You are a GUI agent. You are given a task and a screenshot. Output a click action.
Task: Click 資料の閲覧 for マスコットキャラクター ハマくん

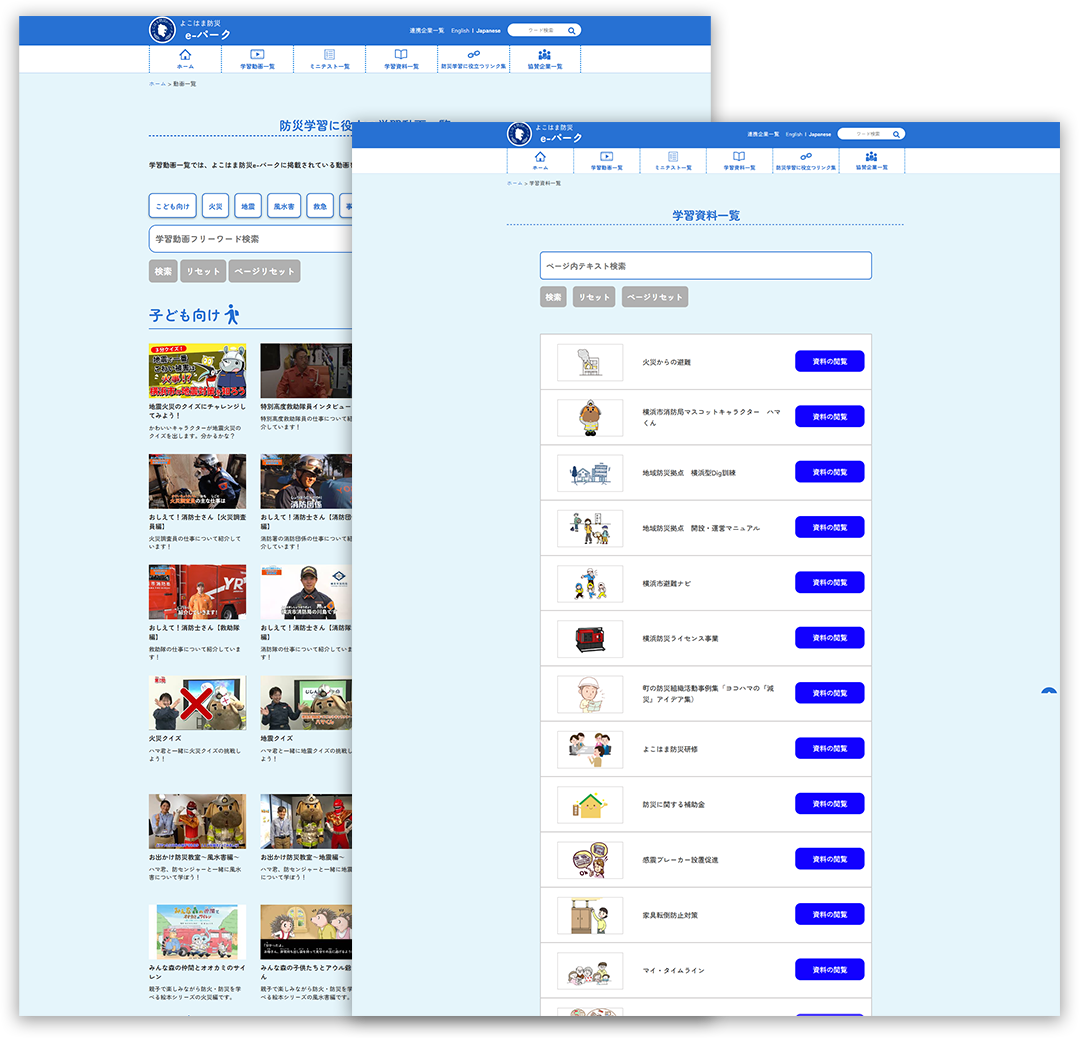pyautogui.click(x=829, y=416)
